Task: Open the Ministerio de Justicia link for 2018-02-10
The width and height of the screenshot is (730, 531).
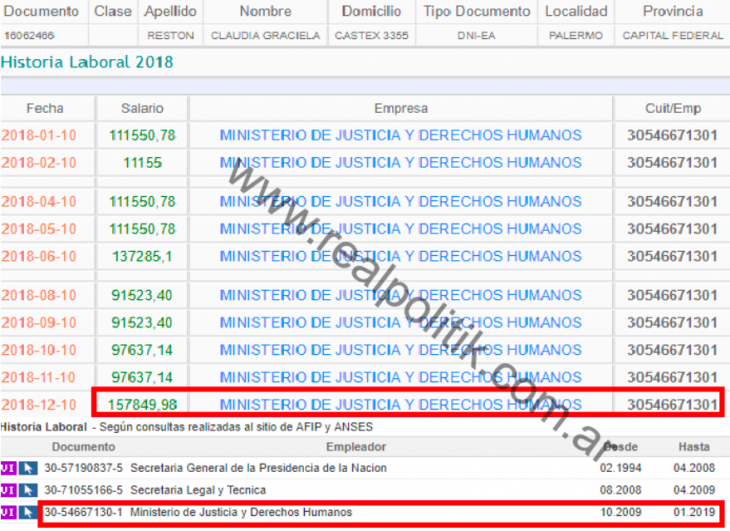Action: [400, 163]
